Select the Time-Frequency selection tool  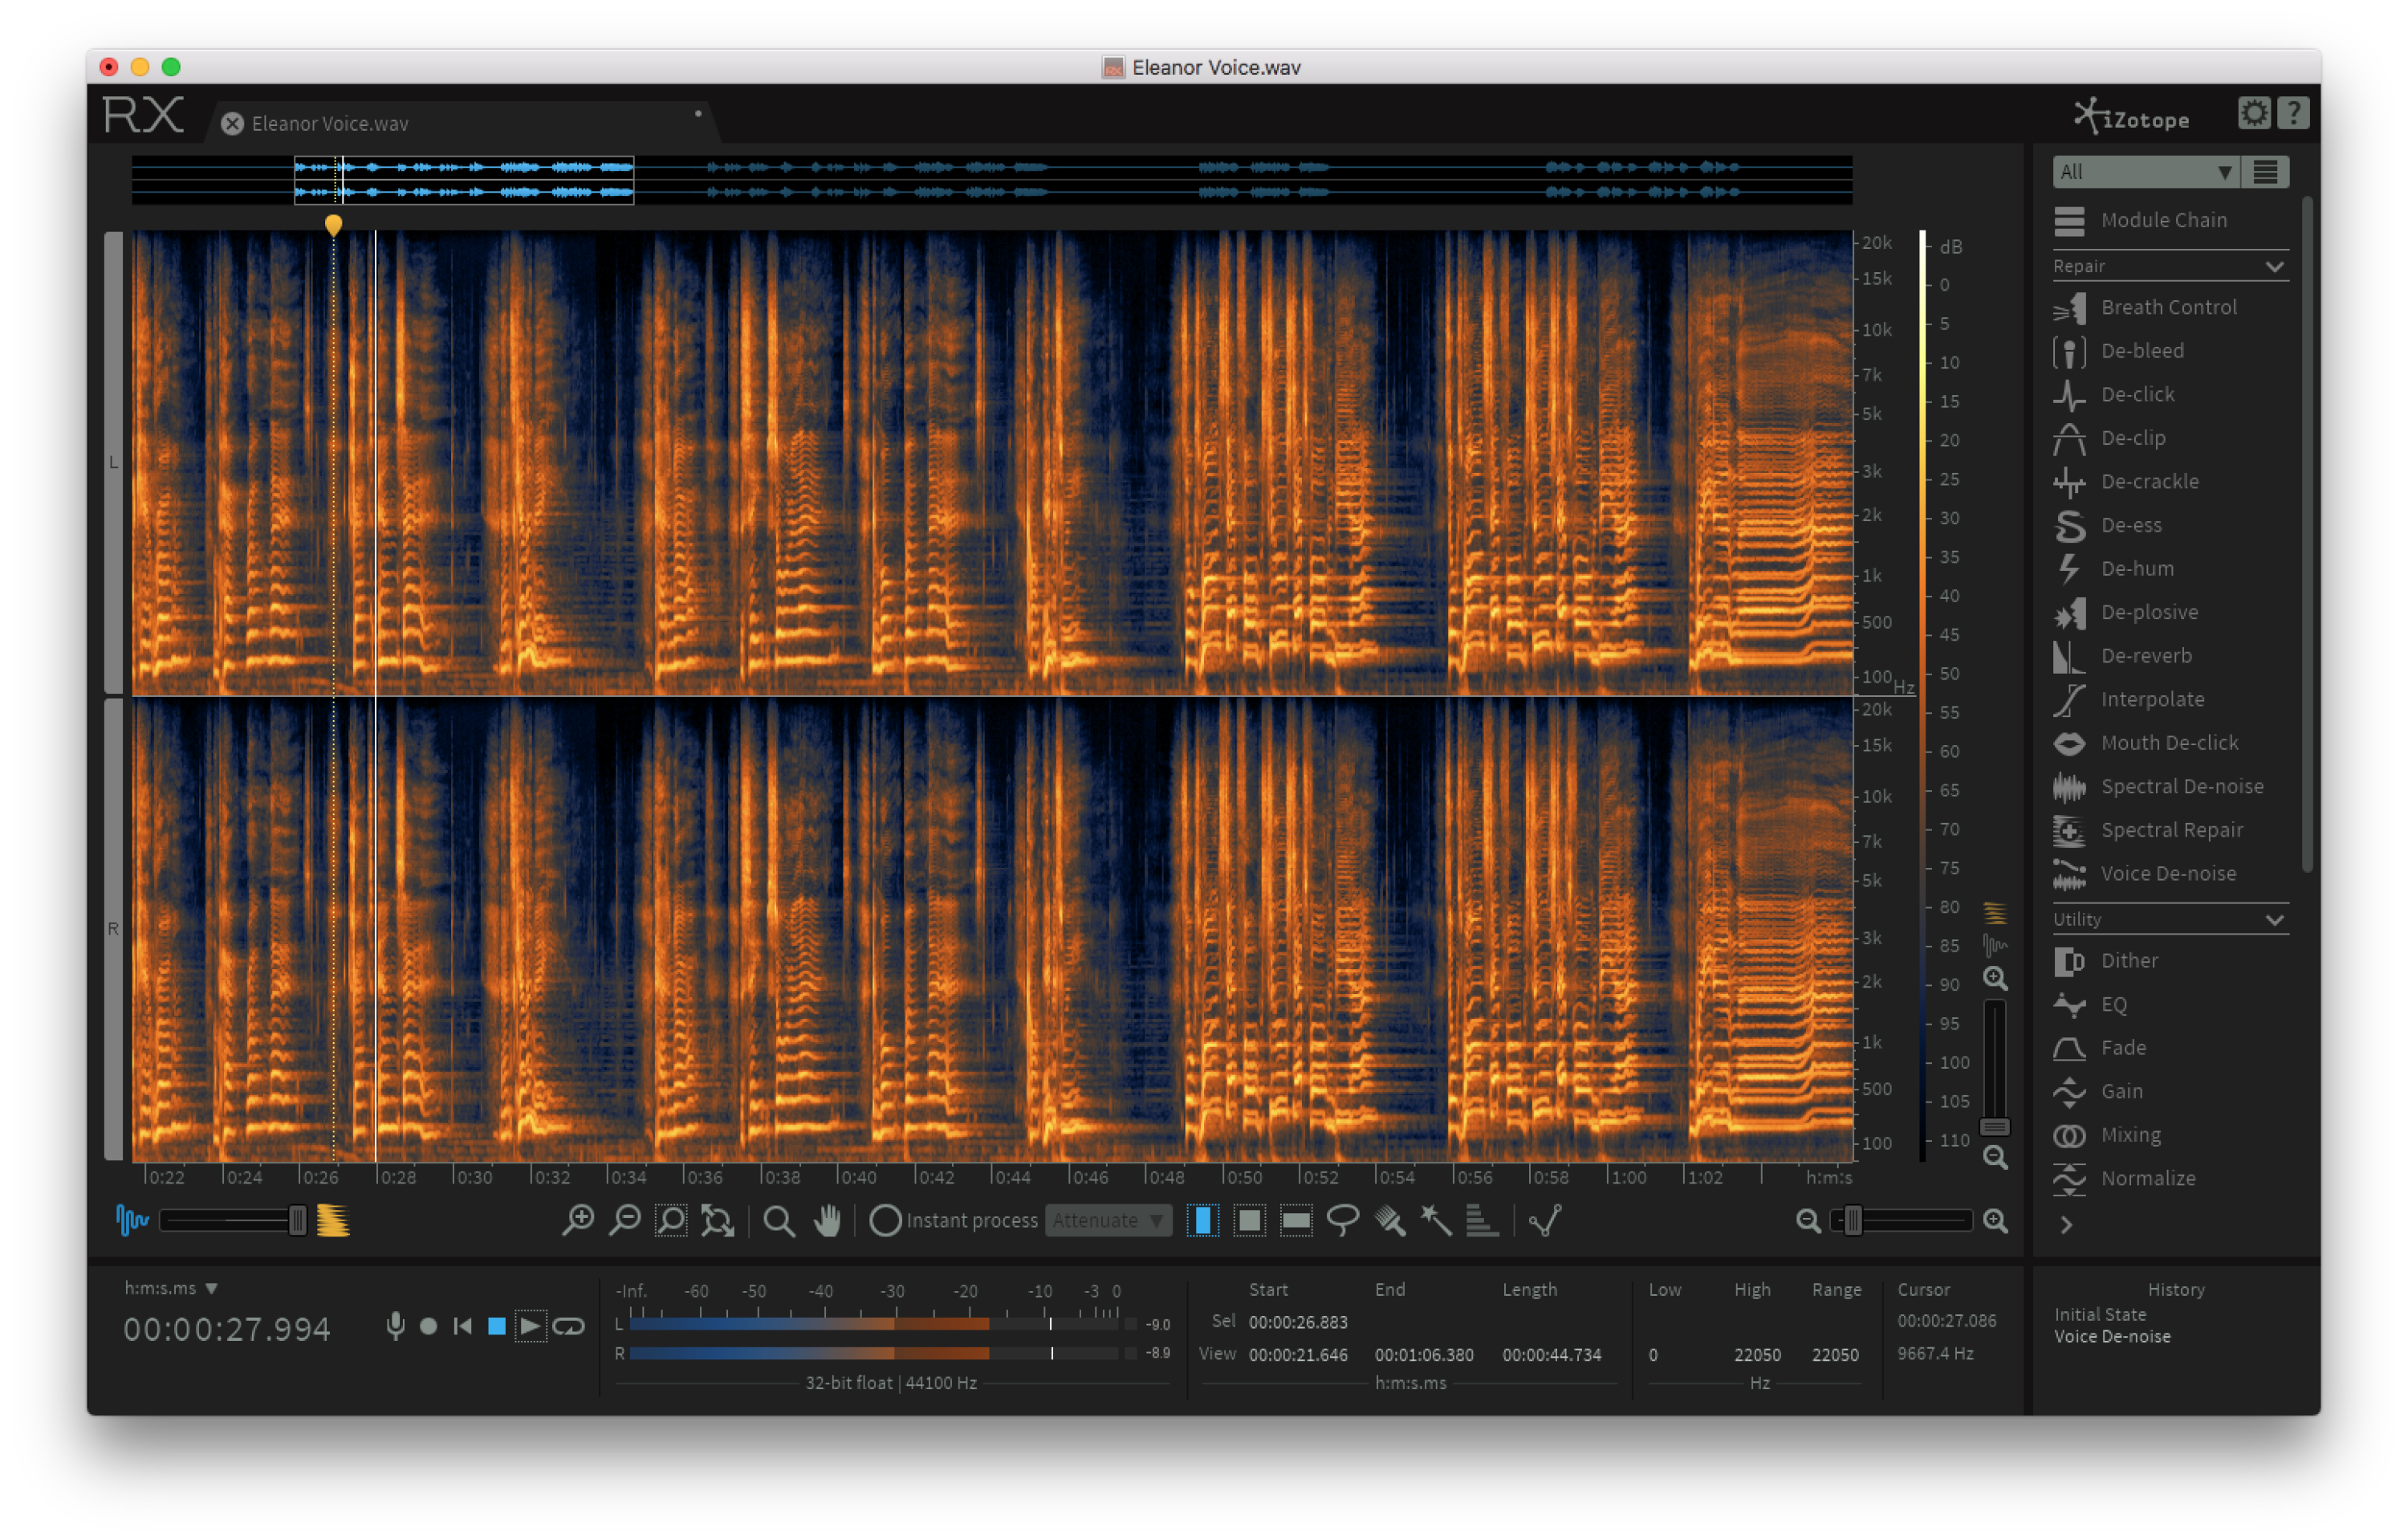[x=1249, y=1220]
